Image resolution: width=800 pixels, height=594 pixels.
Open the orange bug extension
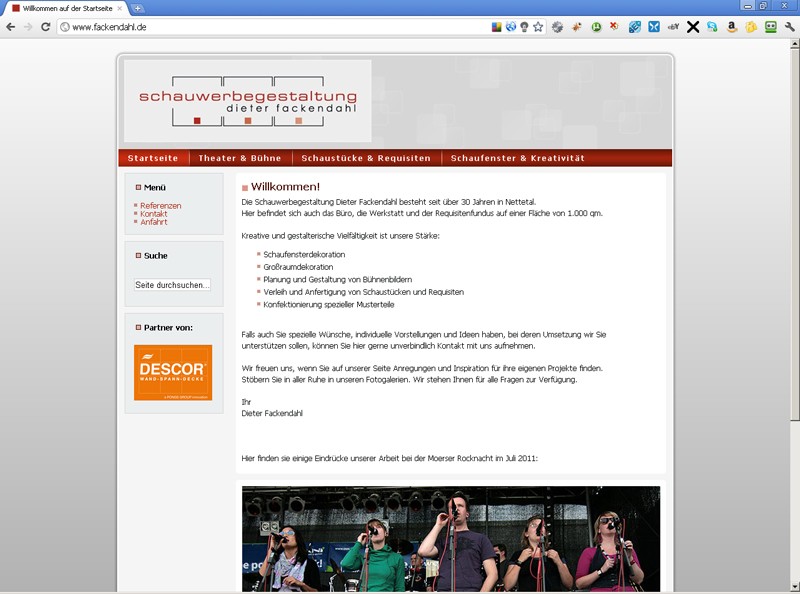[x=577, y=27]
